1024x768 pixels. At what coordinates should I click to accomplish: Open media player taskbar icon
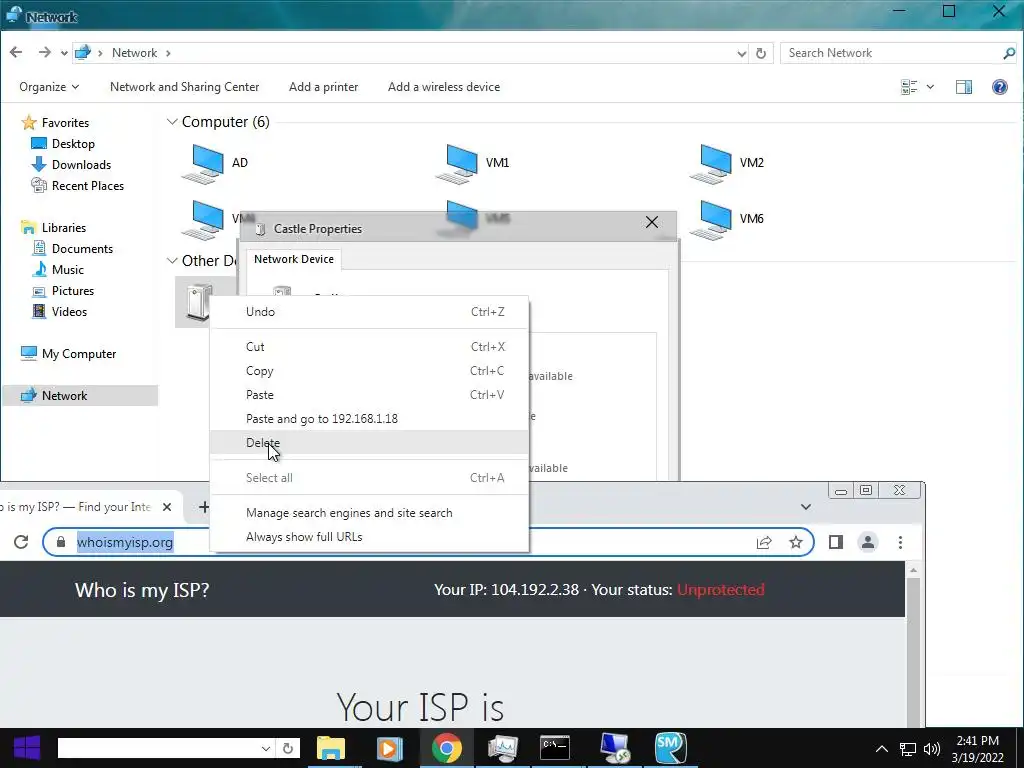click(389, 748)
